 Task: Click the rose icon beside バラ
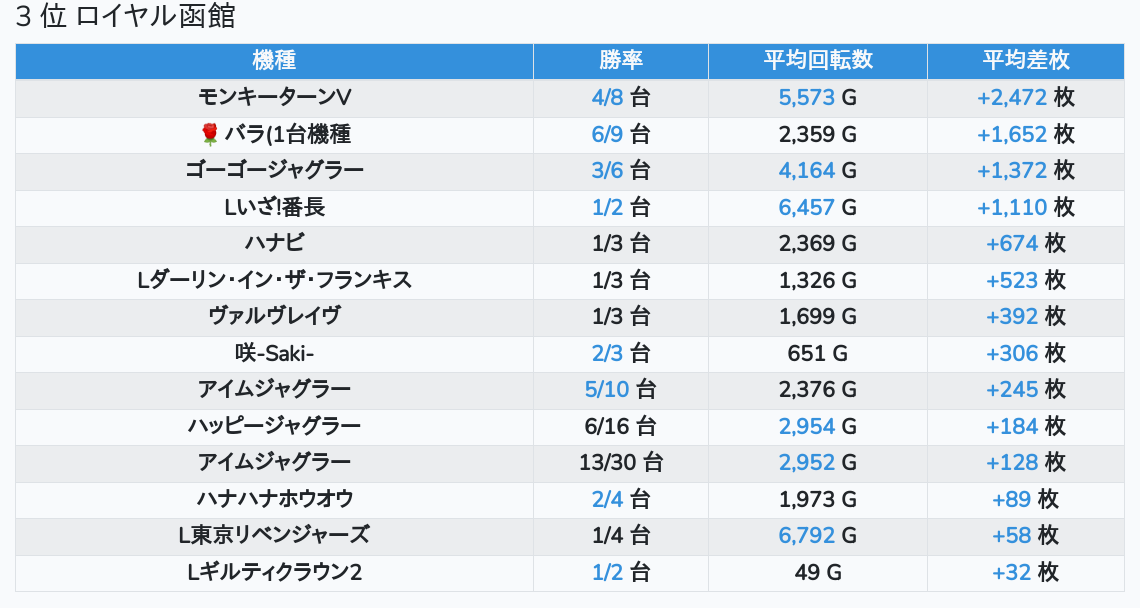[x=210, y=134]
